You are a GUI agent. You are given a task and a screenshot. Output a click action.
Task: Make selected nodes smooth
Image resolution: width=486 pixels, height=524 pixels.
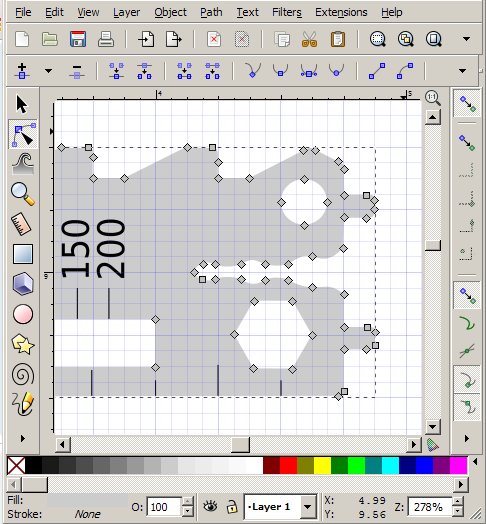coord(280,71)
